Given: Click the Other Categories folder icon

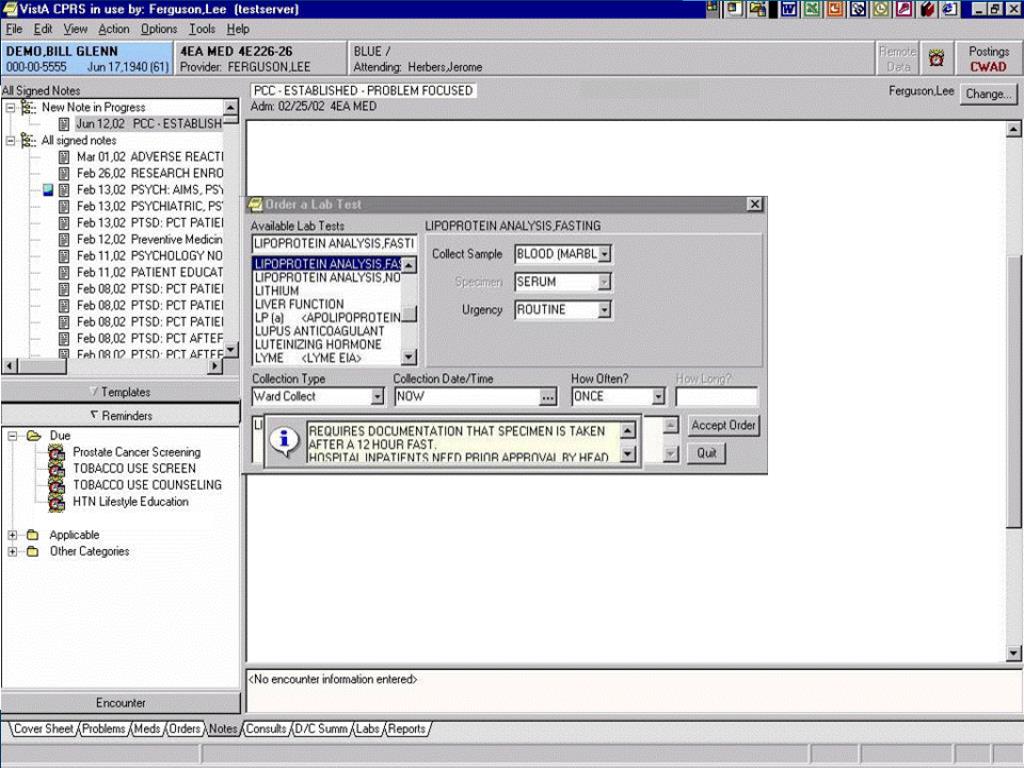Looking at the screenshot, I should tap(33, 552).
